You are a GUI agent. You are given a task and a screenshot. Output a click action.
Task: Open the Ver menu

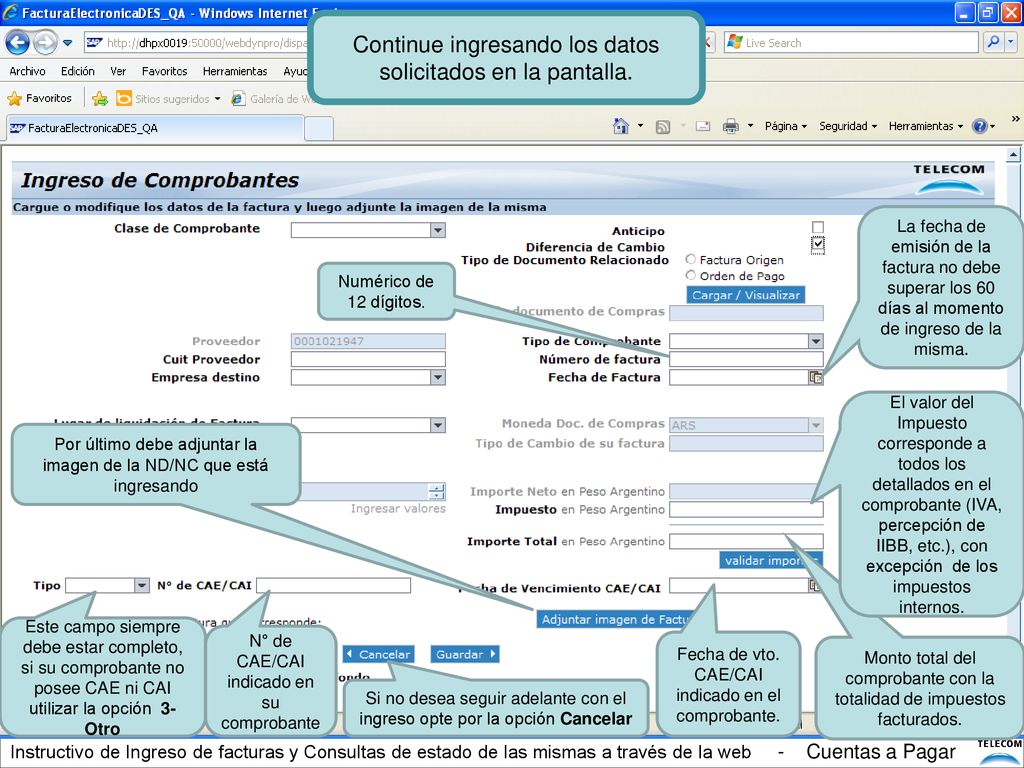(x=118, y=71)
